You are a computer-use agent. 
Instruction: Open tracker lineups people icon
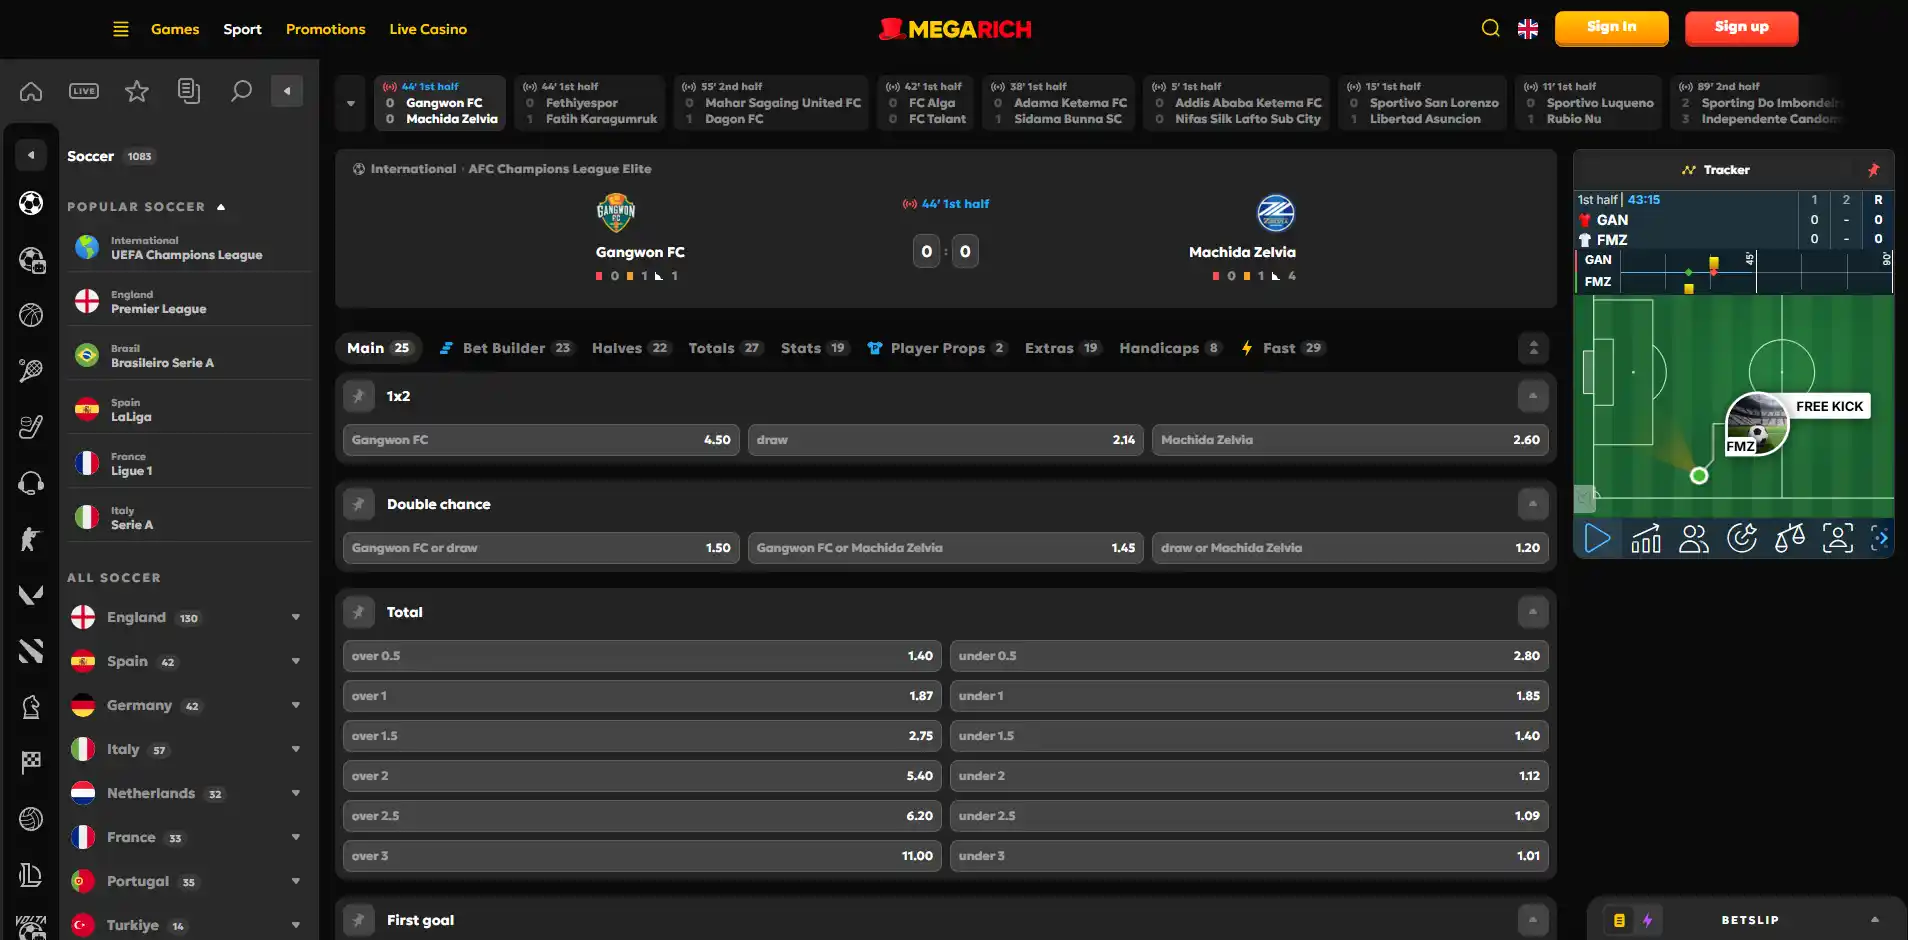click(x=1694, y=539)
